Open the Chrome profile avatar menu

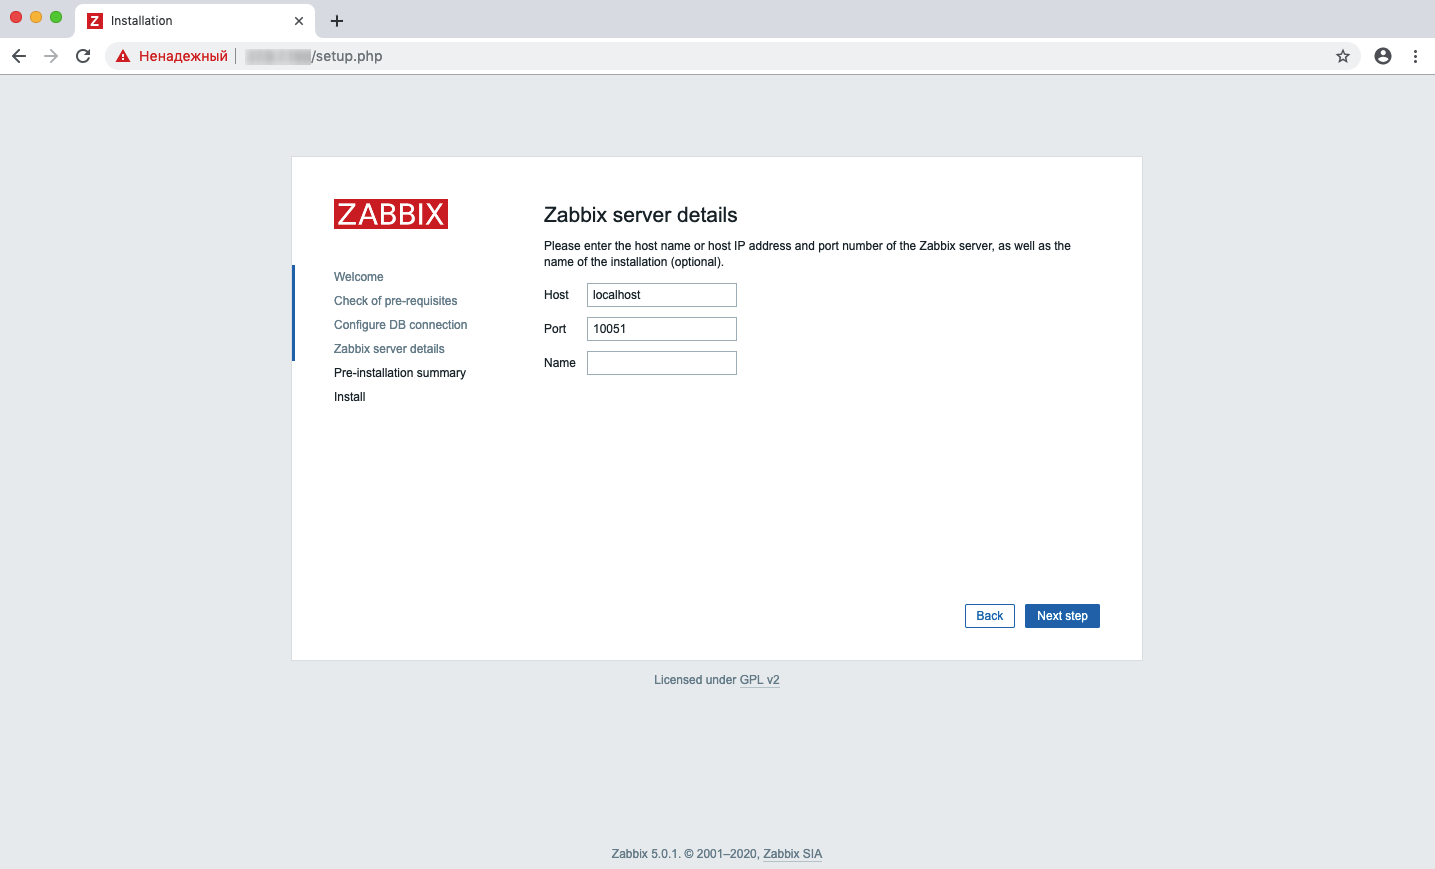[x=1383, y=56]
